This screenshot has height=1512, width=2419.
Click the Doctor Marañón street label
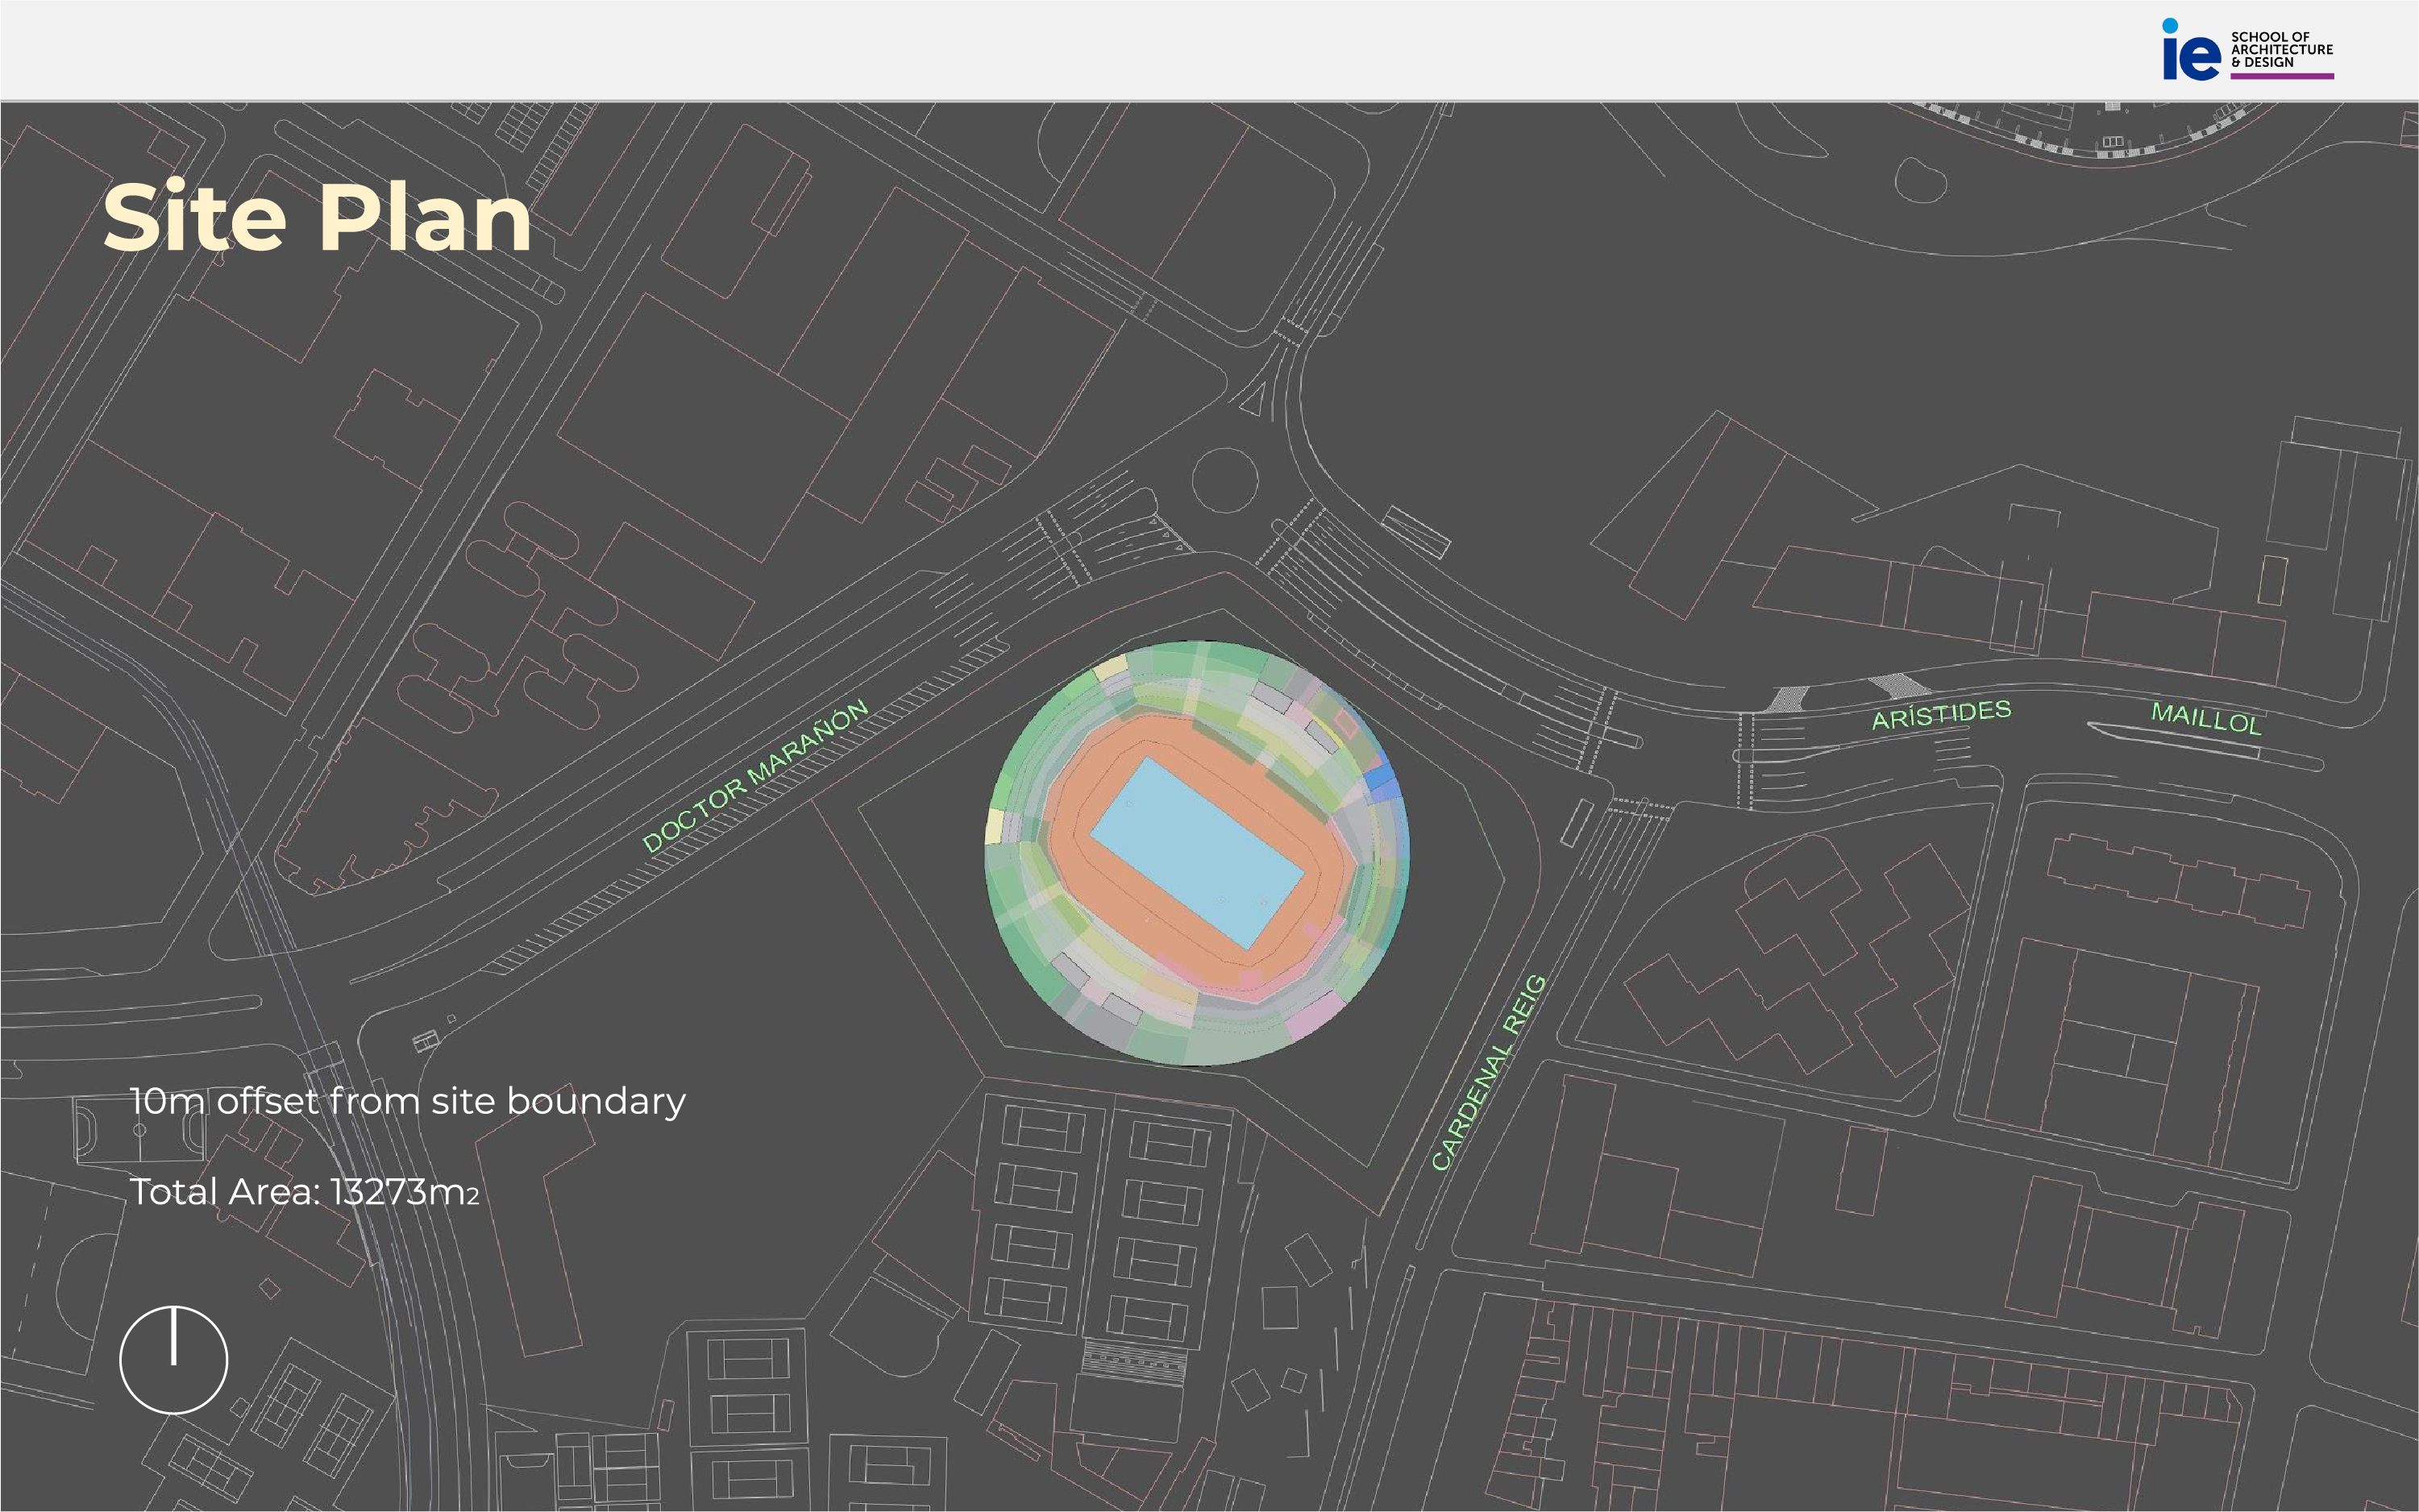click(755, 776)
